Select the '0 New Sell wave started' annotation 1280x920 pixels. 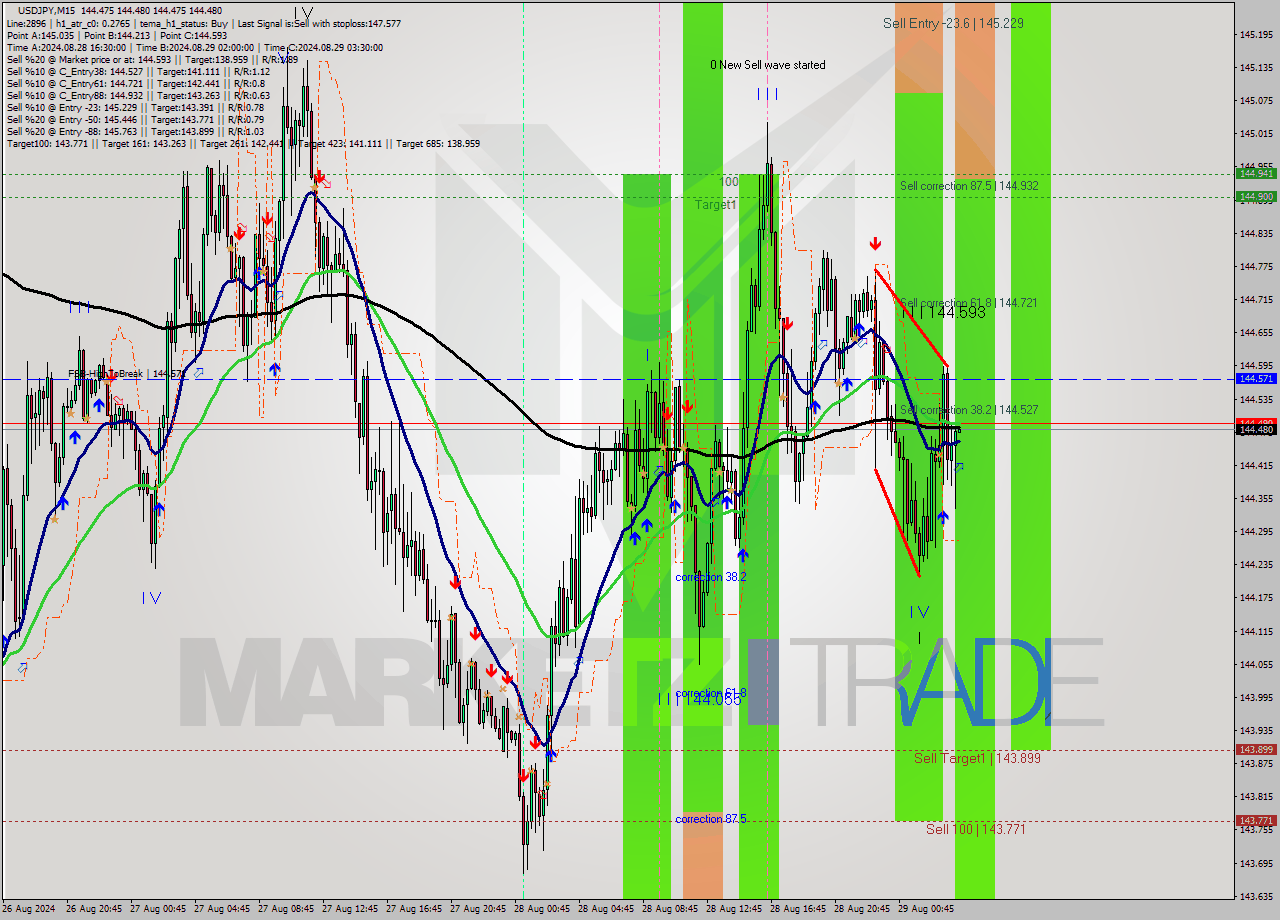[768, 65]
